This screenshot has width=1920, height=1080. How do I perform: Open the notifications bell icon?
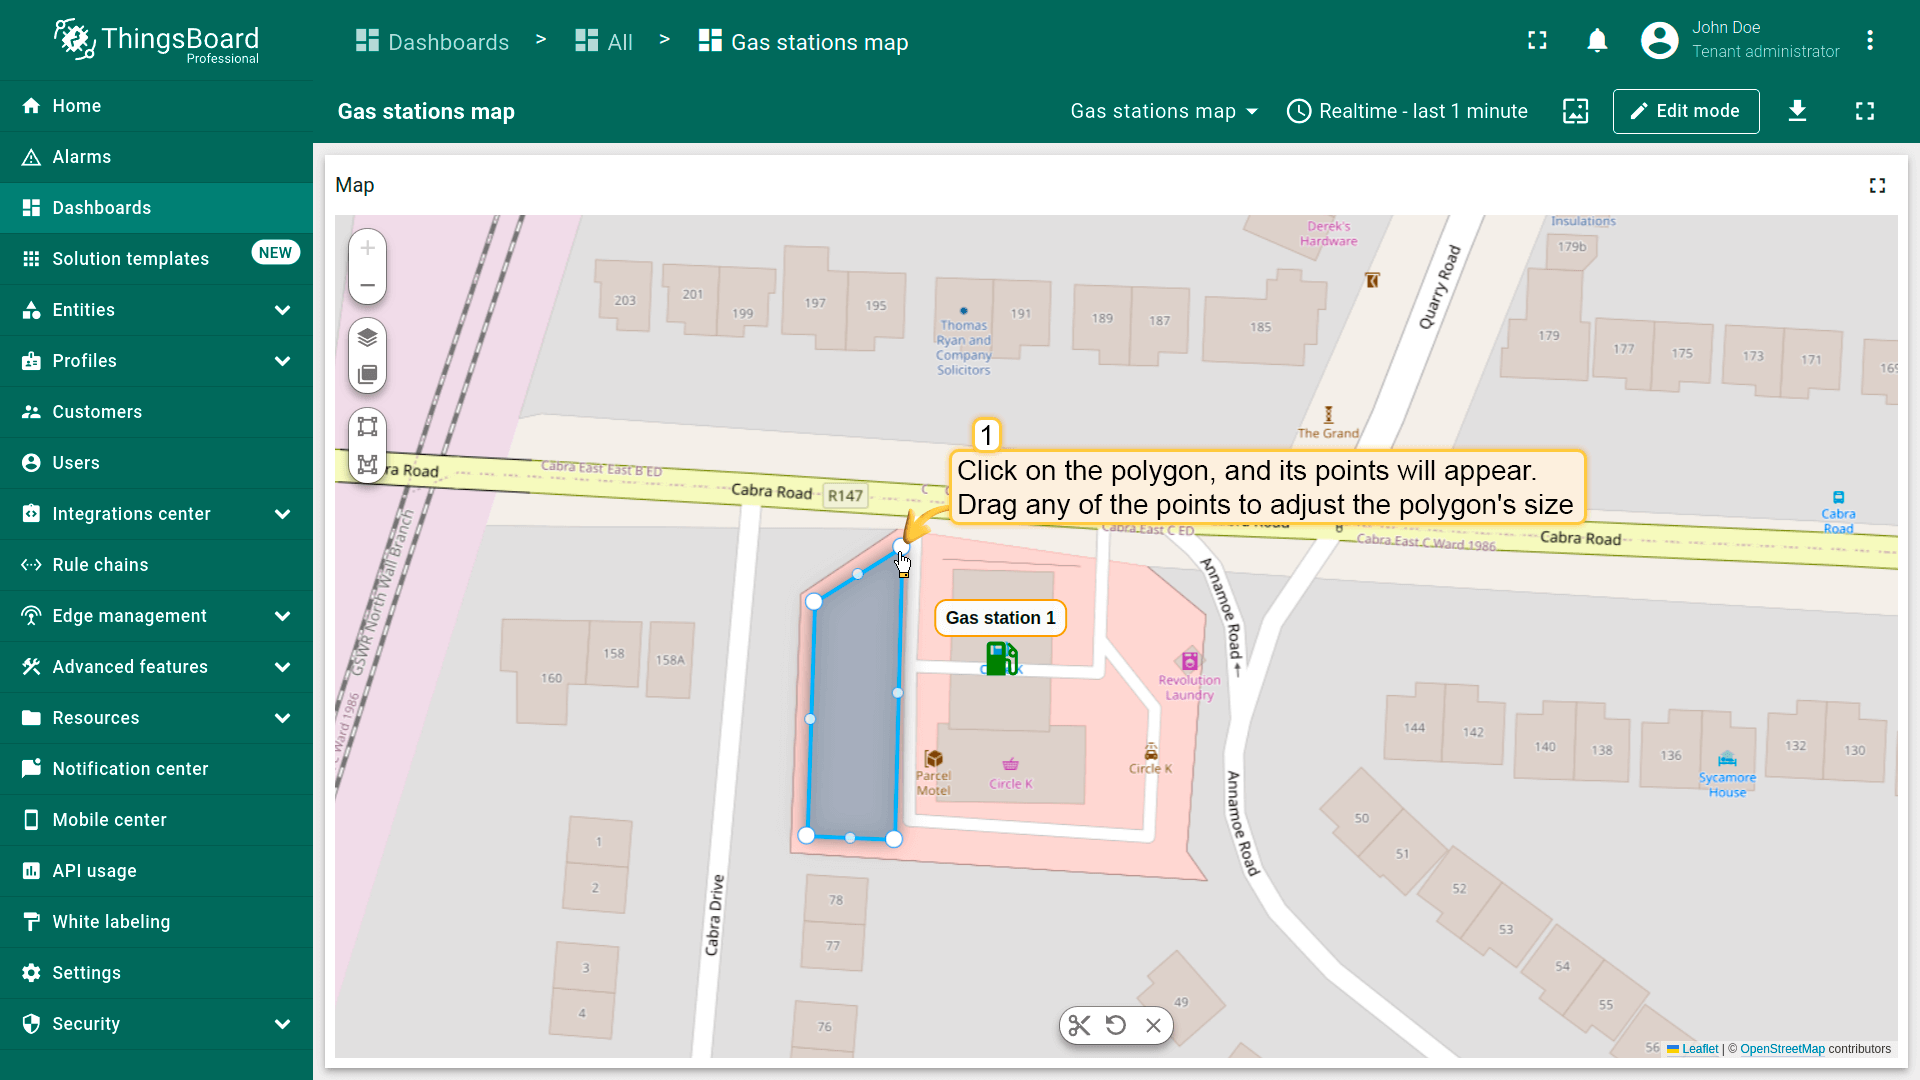(x=1597, y=41)
